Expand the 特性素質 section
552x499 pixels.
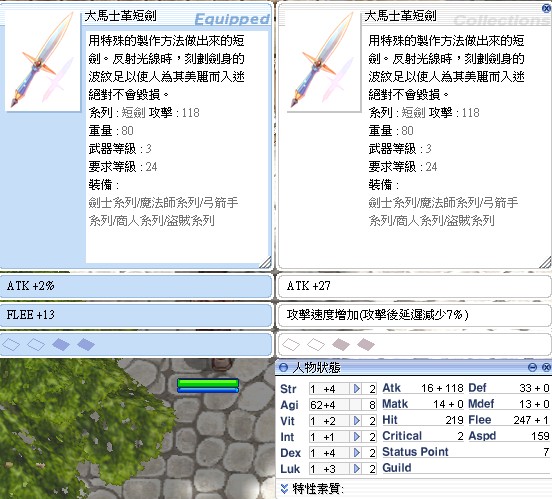pyautogui.click(x=285, y=488)
